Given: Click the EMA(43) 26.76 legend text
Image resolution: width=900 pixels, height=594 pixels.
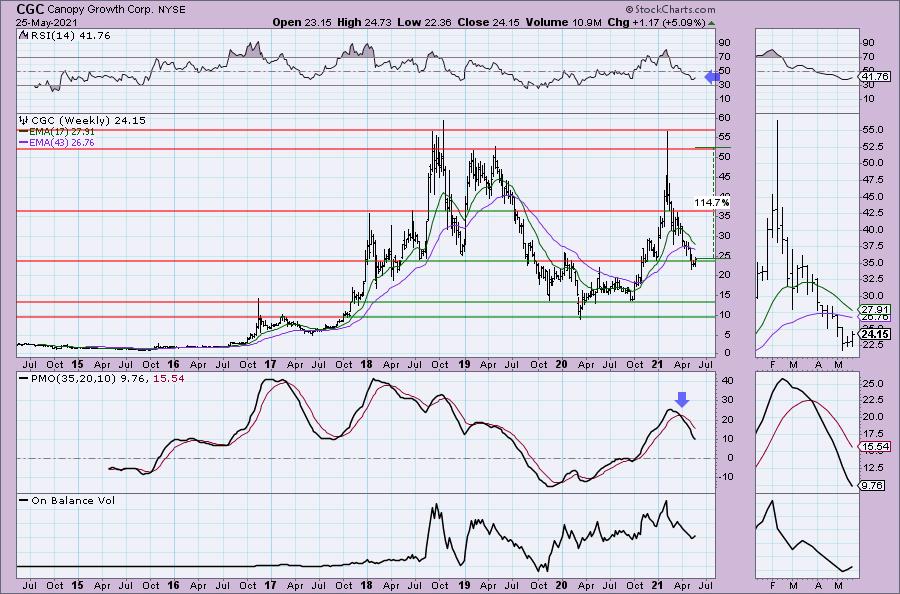Looking at the screenshot, I should (62, 142).
